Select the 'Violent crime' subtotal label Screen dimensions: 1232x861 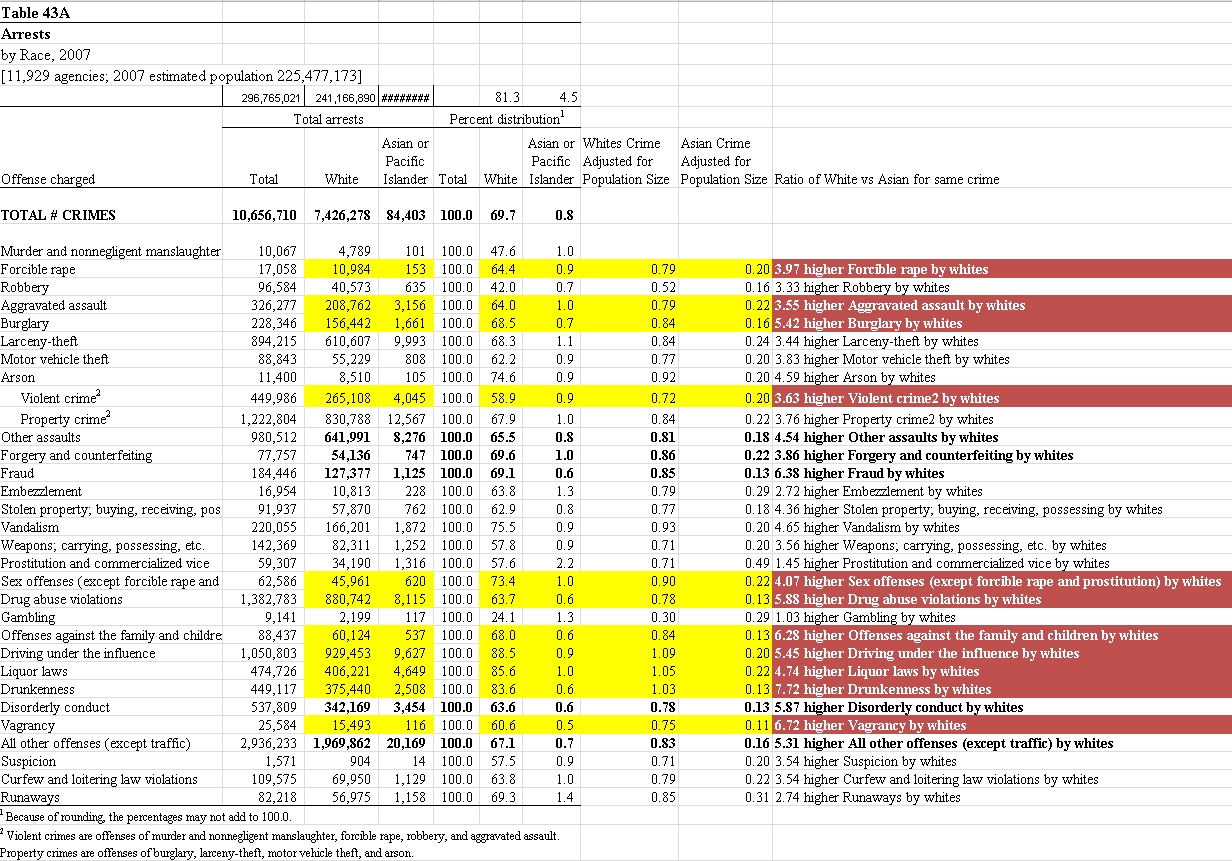tap(60, 398)
